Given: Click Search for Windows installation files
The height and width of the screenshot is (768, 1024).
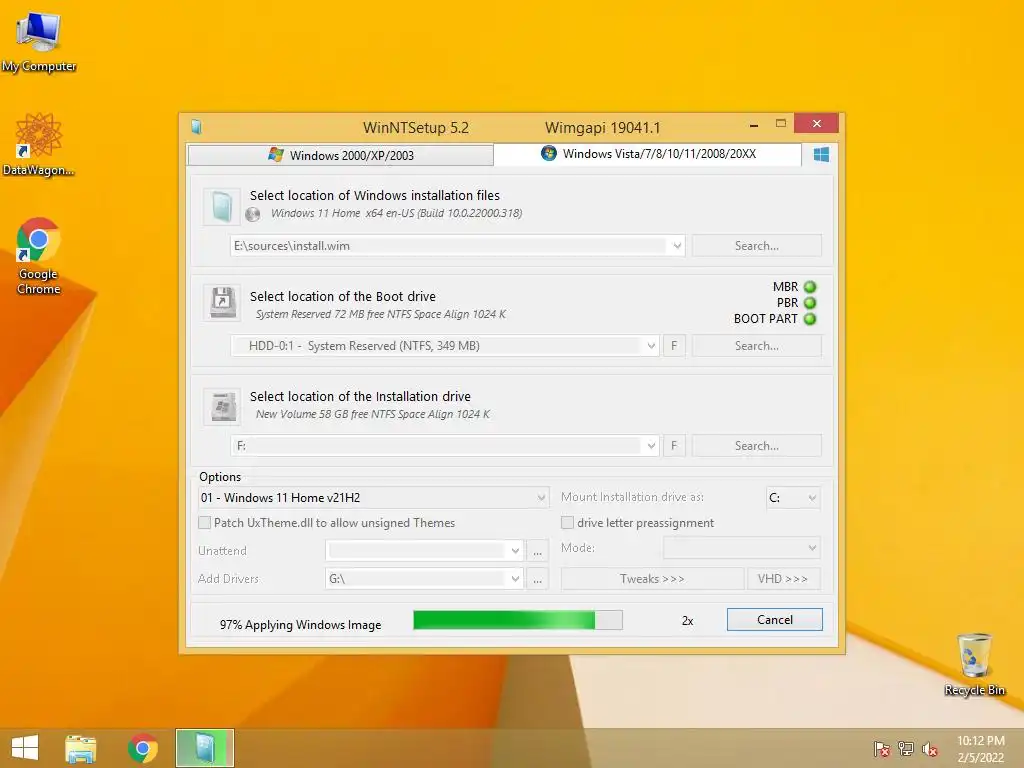Looking at the screenshot, I should (x=756, y=246).
